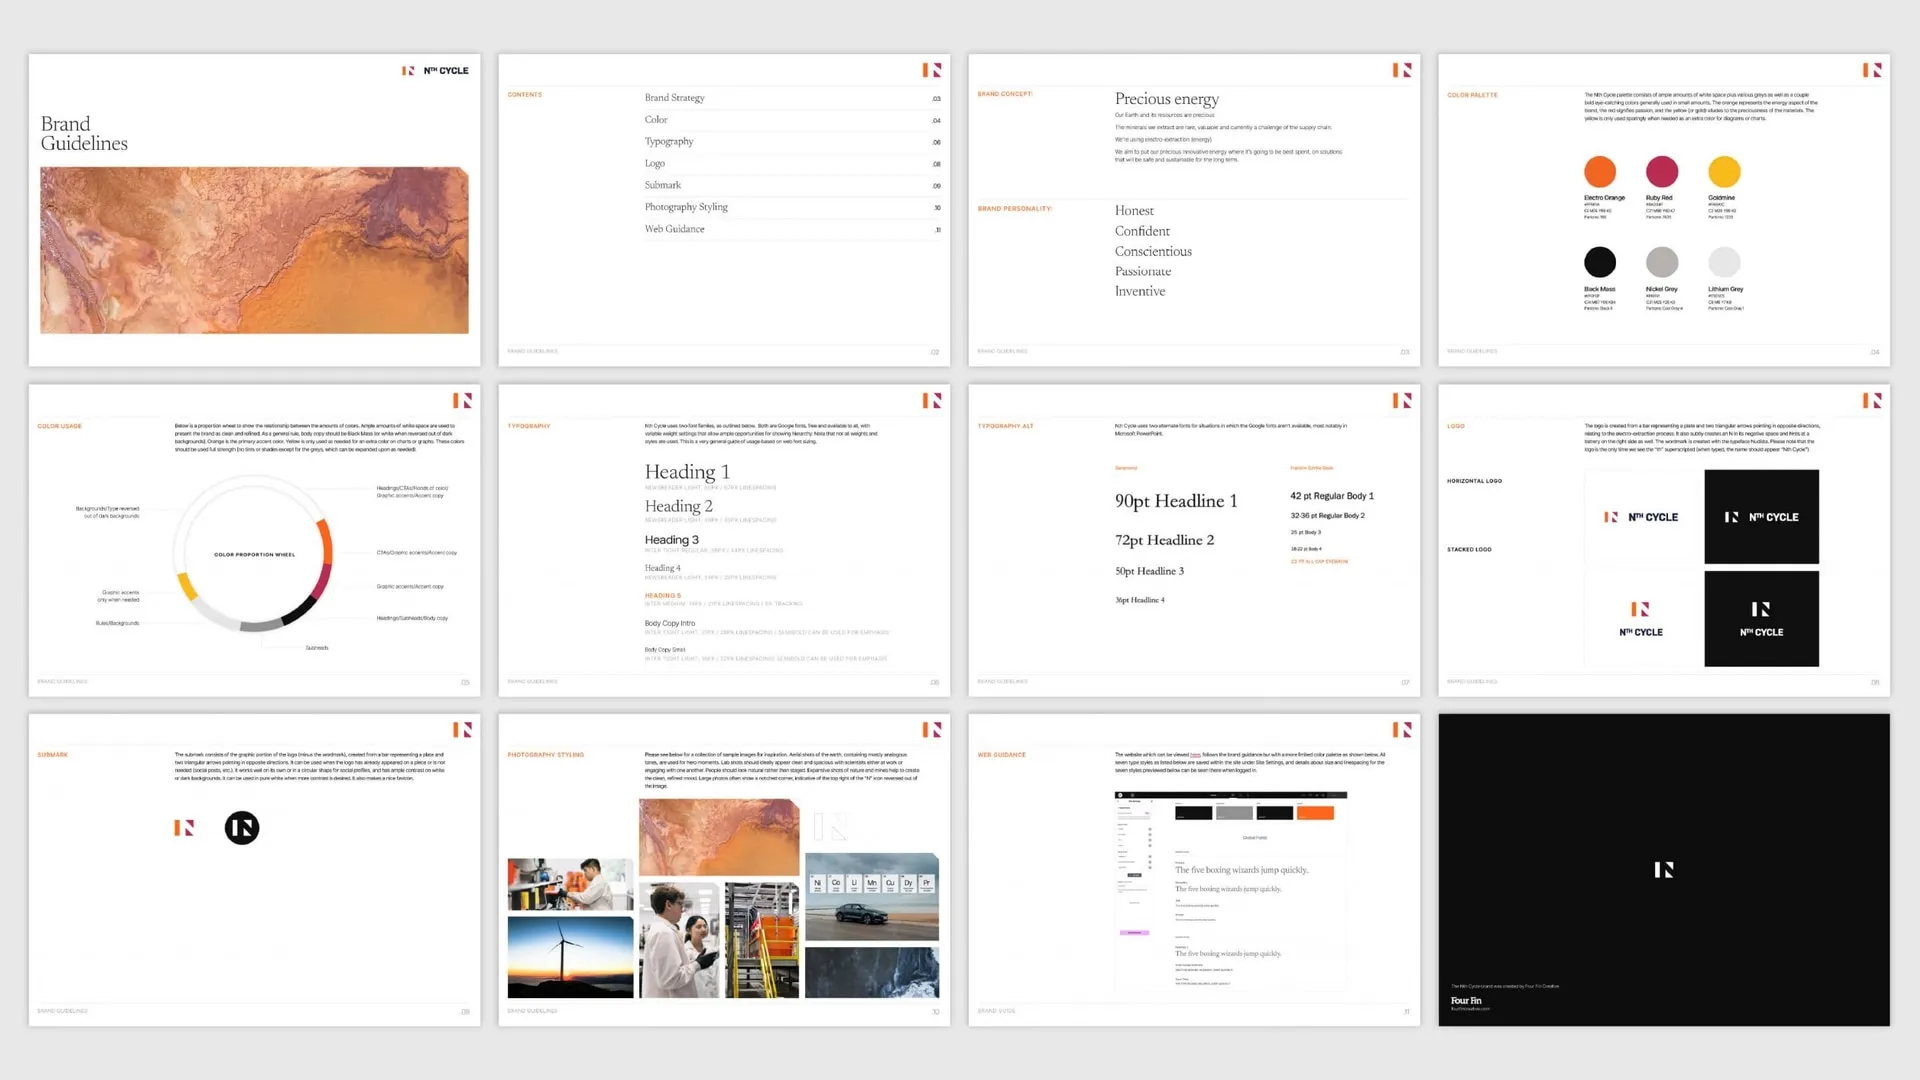Viewport: 1920px width, 1080px height.
Task: Click the 42 pt Regular Body 1 sample
Action: coord(1332,496)
